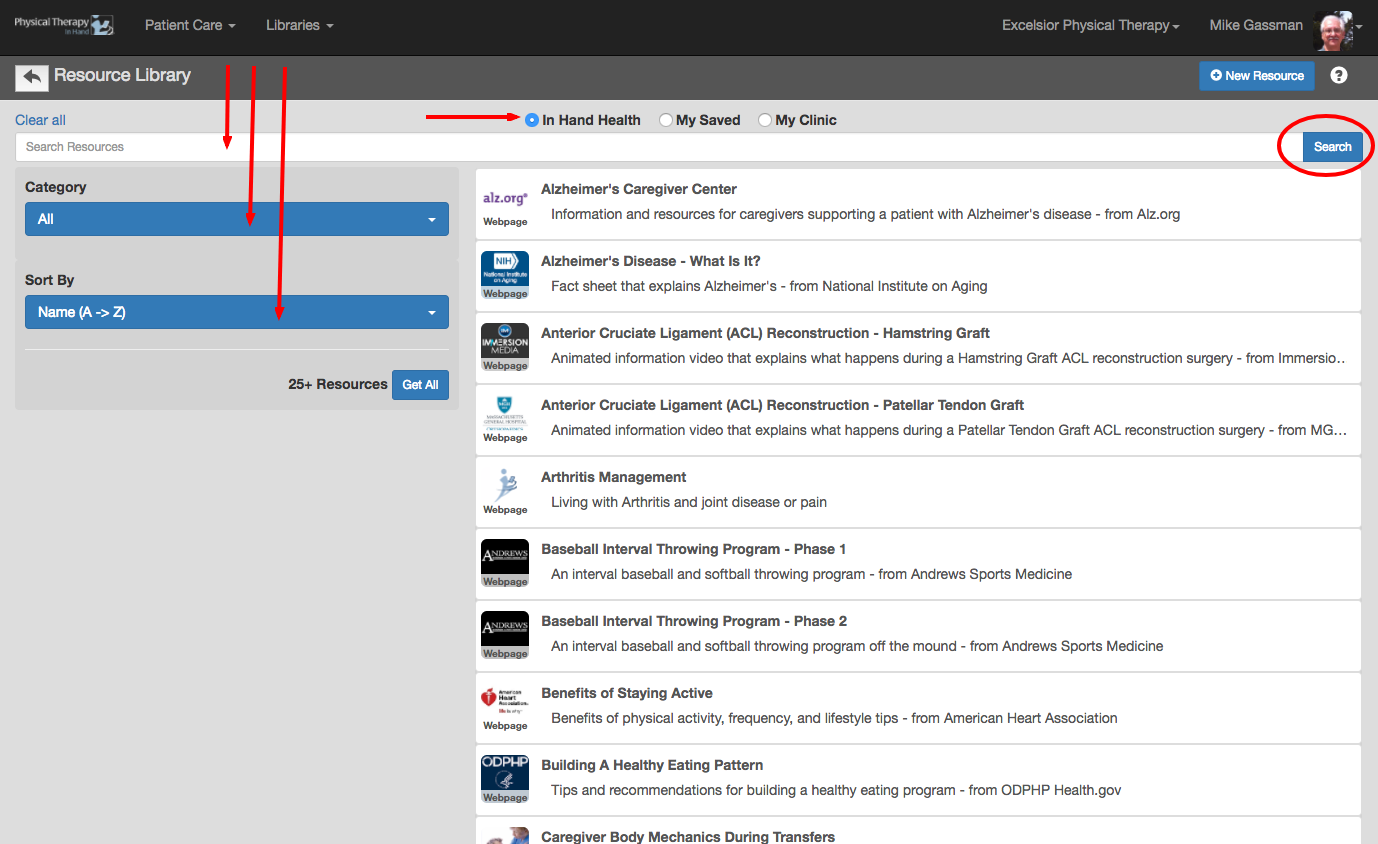Expand the Excelsior Physical Therapy clinic dropdown

pos(1090,25)
